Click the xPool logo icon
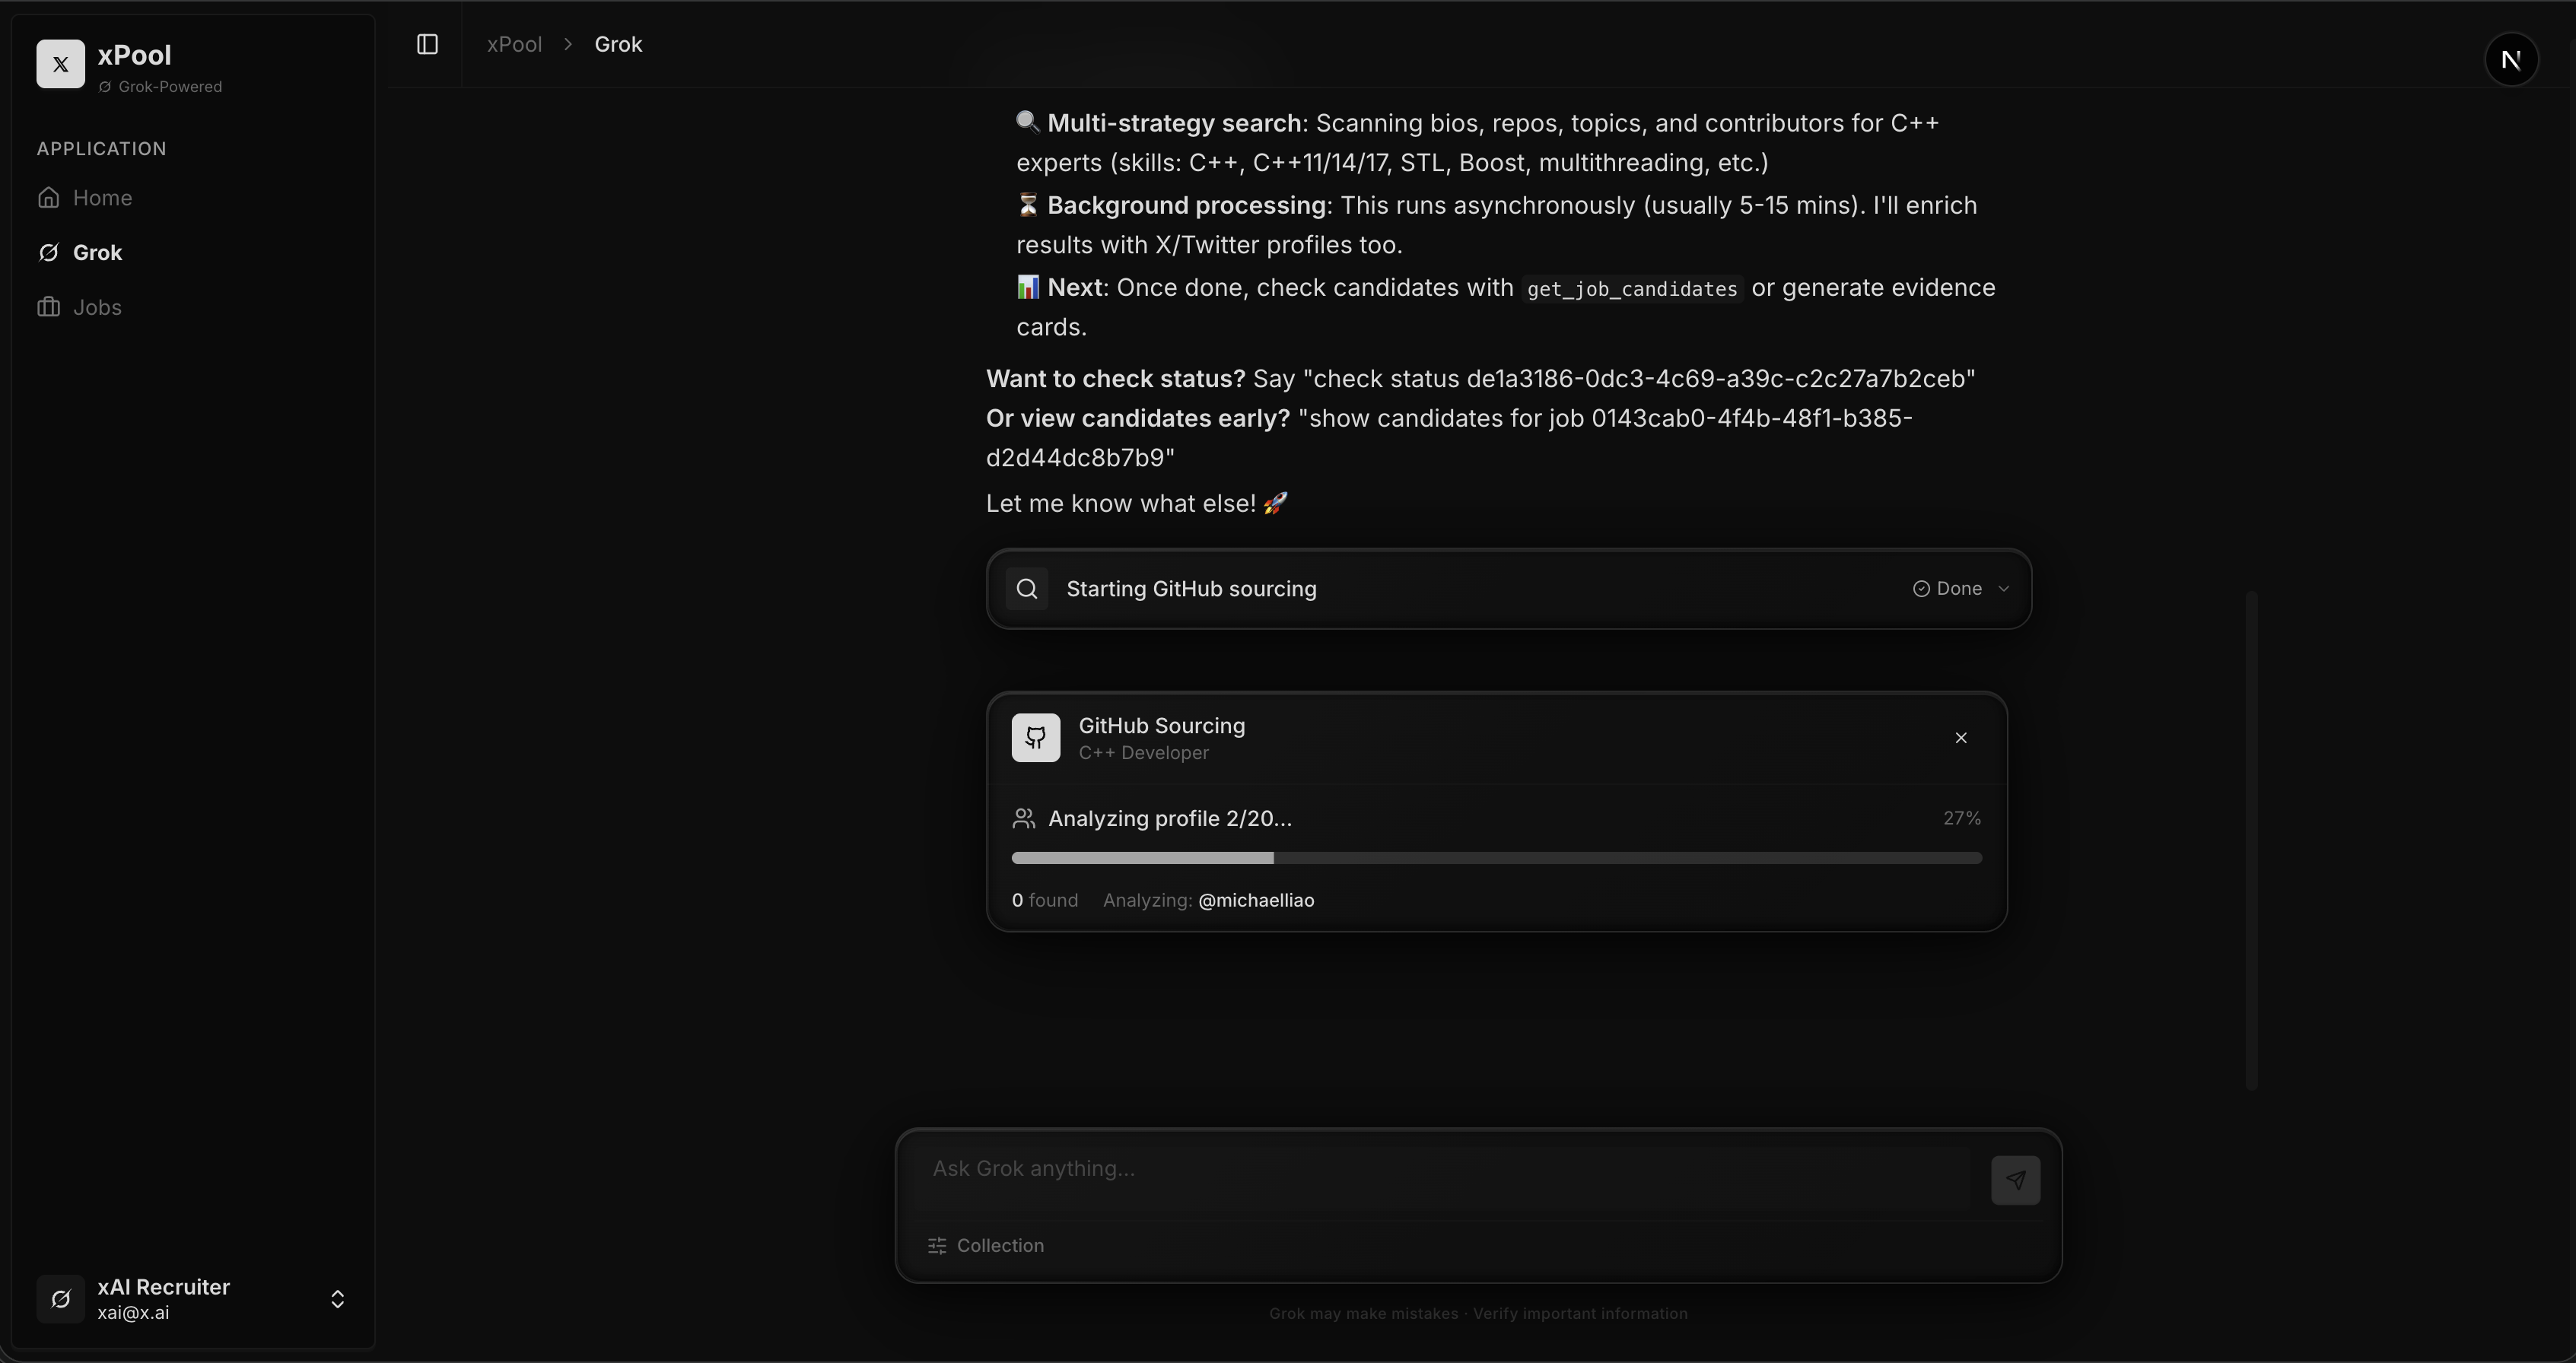 [60, 64]
